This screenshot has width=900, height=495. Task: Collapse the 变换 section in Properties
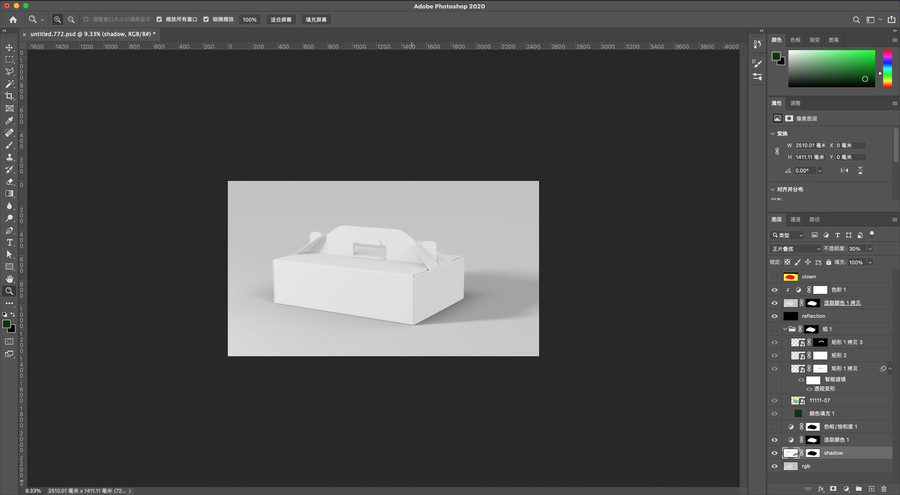[x=773, y=134]
